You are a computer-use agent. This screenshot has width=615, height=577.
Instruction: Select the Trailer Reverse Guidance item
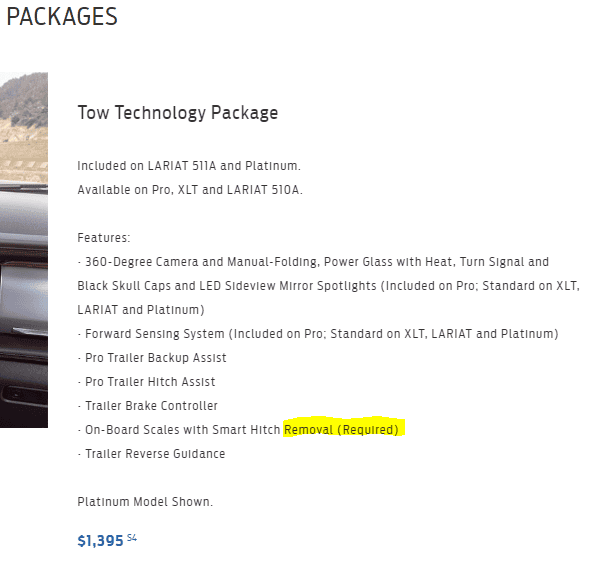click(151, 454)
